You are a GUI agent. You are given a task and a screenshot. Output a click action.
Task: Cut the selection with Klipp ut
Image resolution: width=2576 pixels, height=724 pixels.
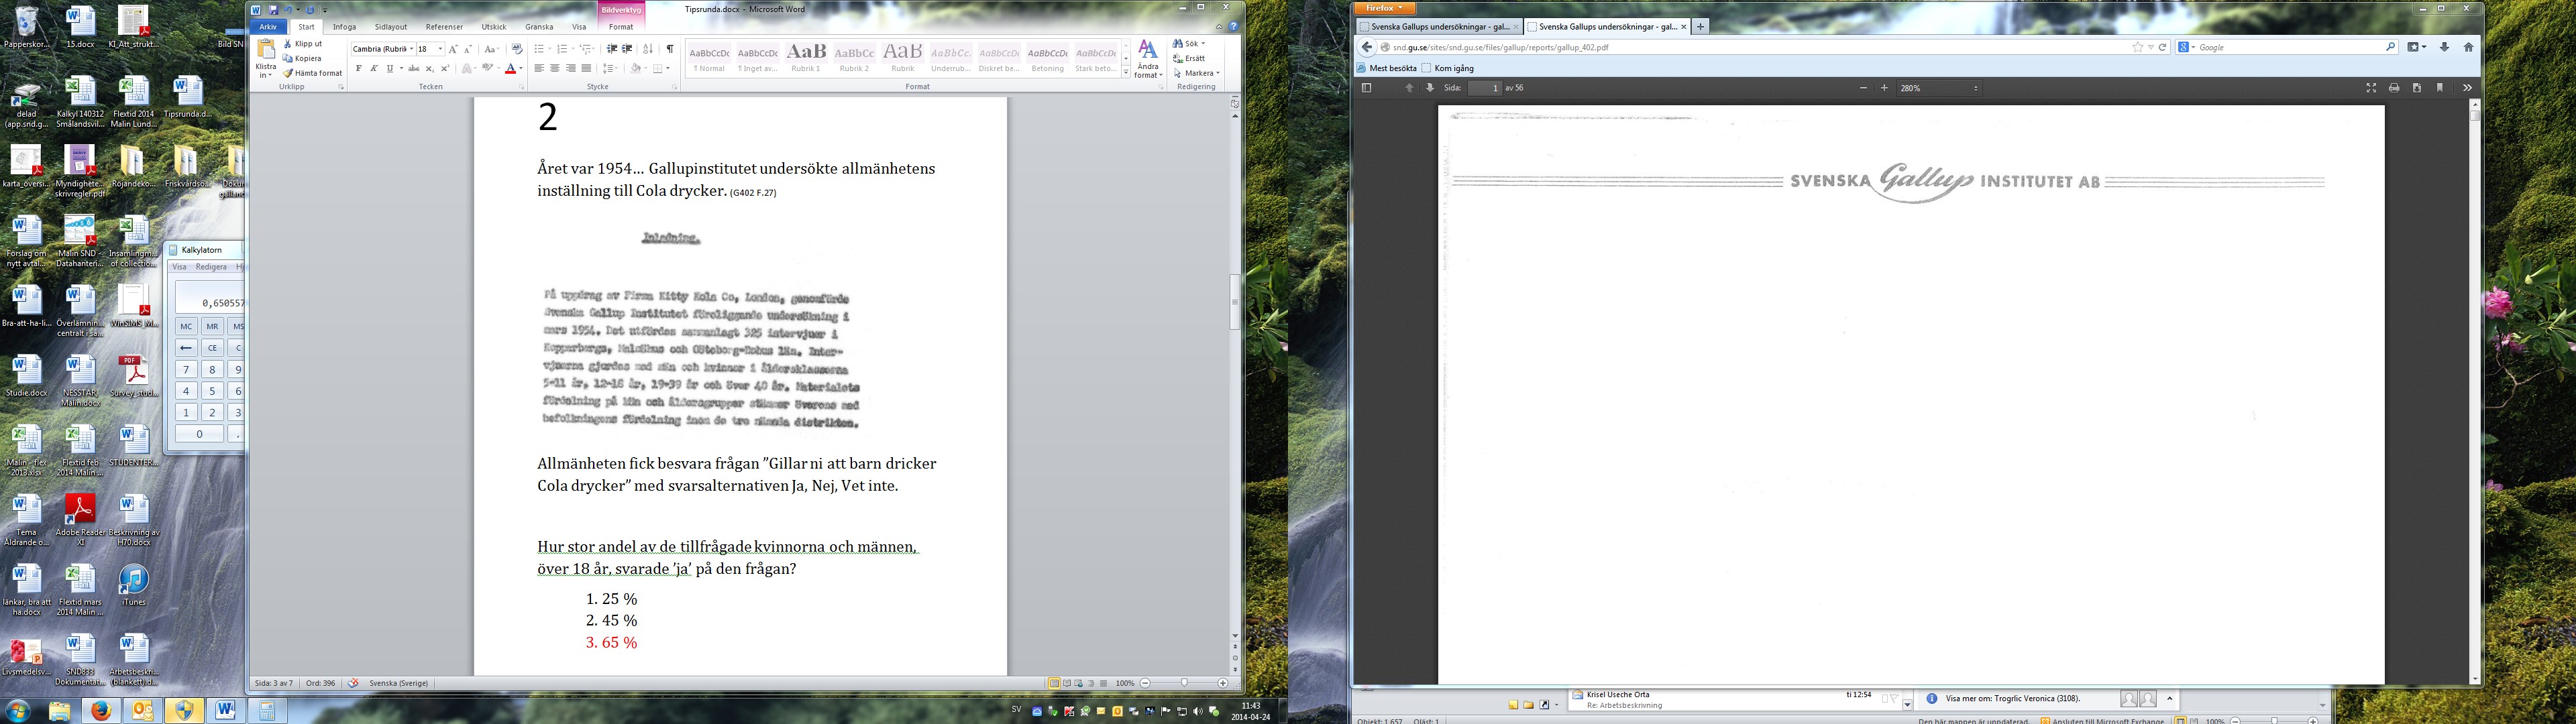(x=303, y=44)
